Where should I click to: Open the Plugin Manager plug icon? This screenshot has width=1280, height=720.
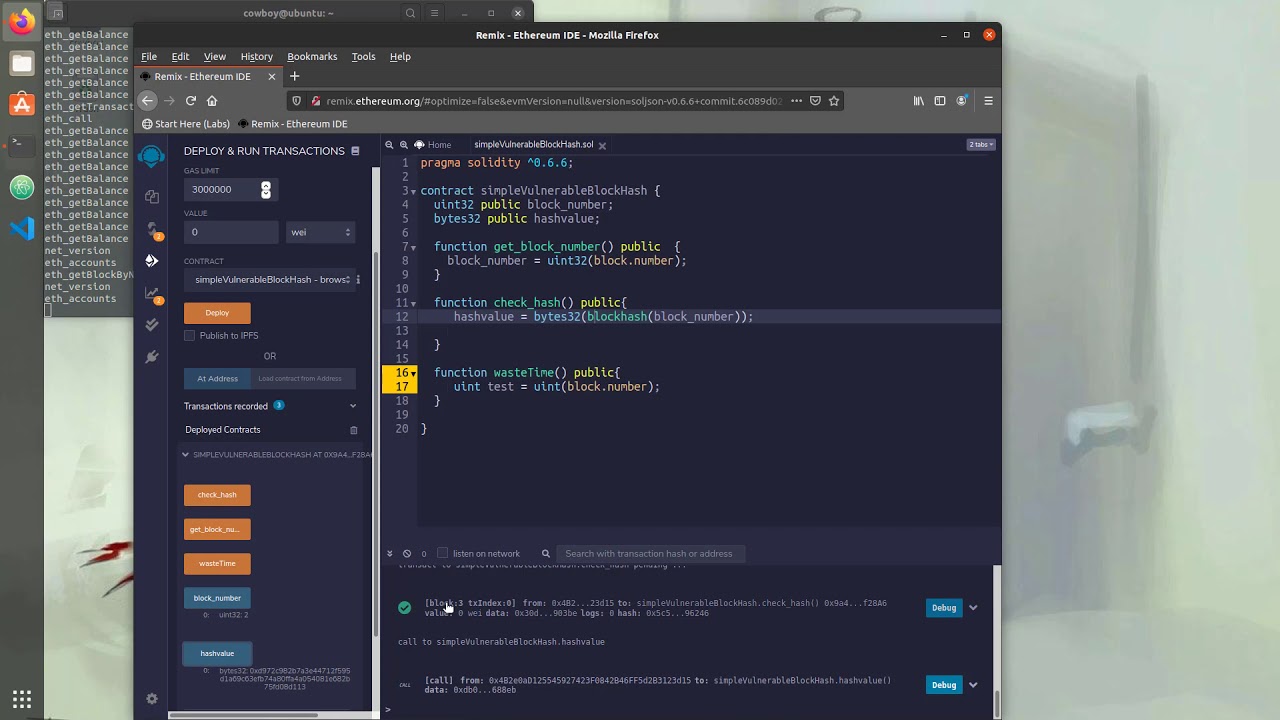tap(152, 357)
